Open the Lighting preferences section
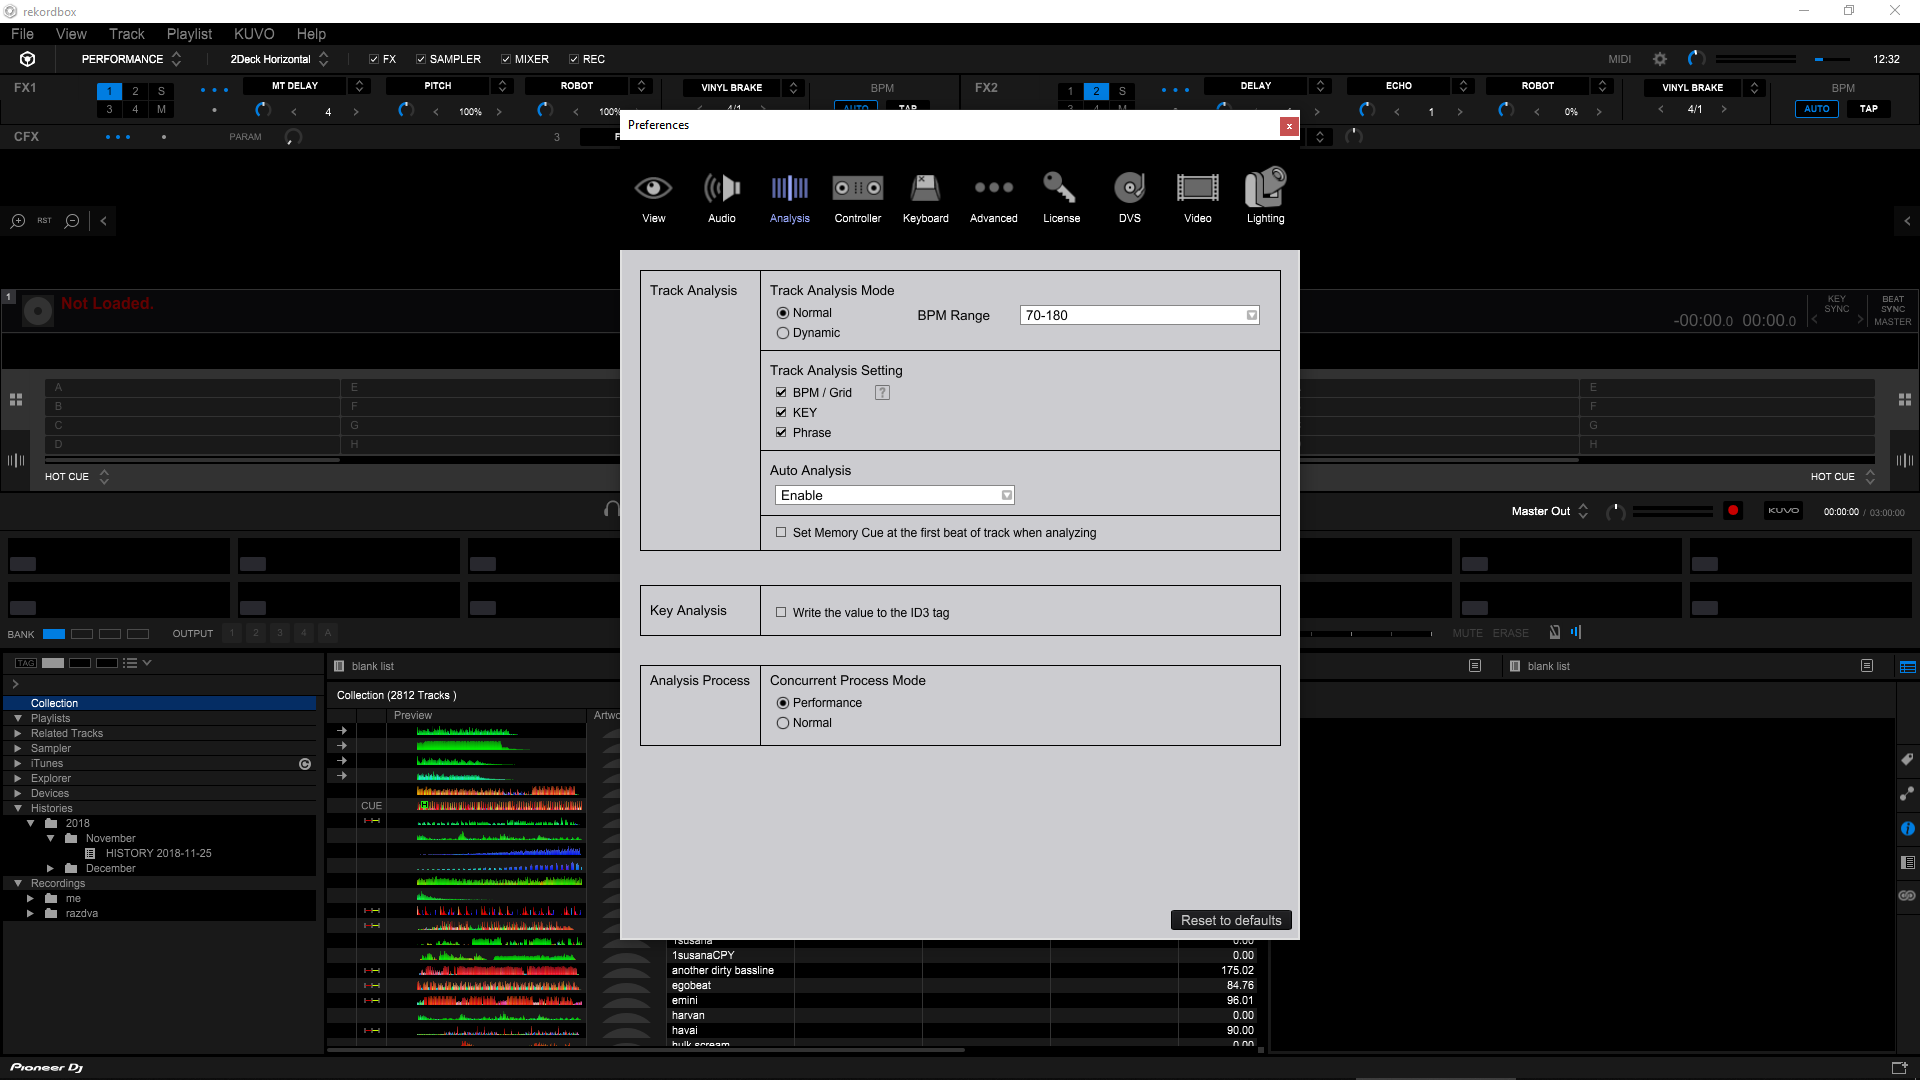 1265,196
